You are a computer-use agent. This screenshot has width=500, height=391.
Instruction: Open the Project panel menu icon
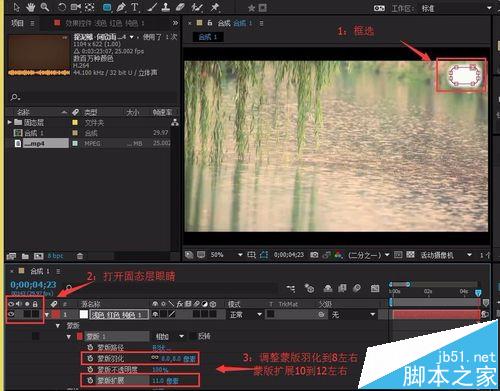(x=32, y=23)
